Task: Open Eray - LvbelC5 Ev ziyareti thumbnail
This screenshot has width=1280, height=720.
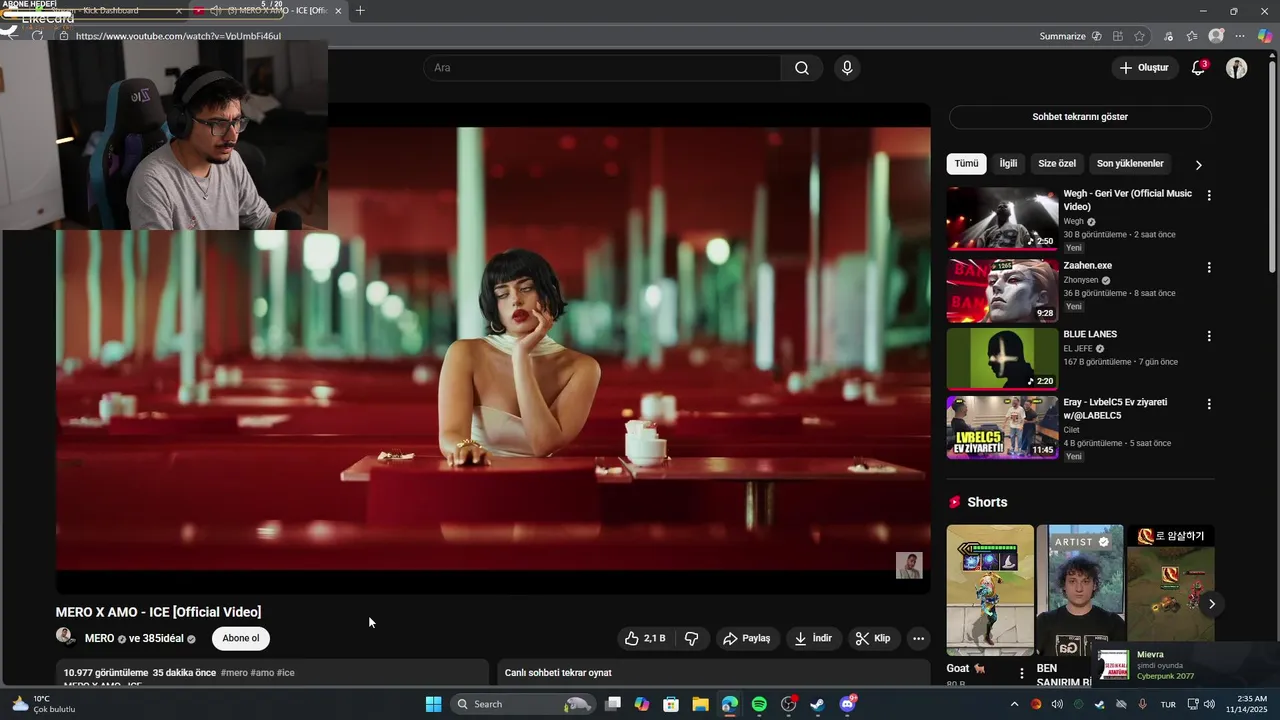Action: (1002, 427)
